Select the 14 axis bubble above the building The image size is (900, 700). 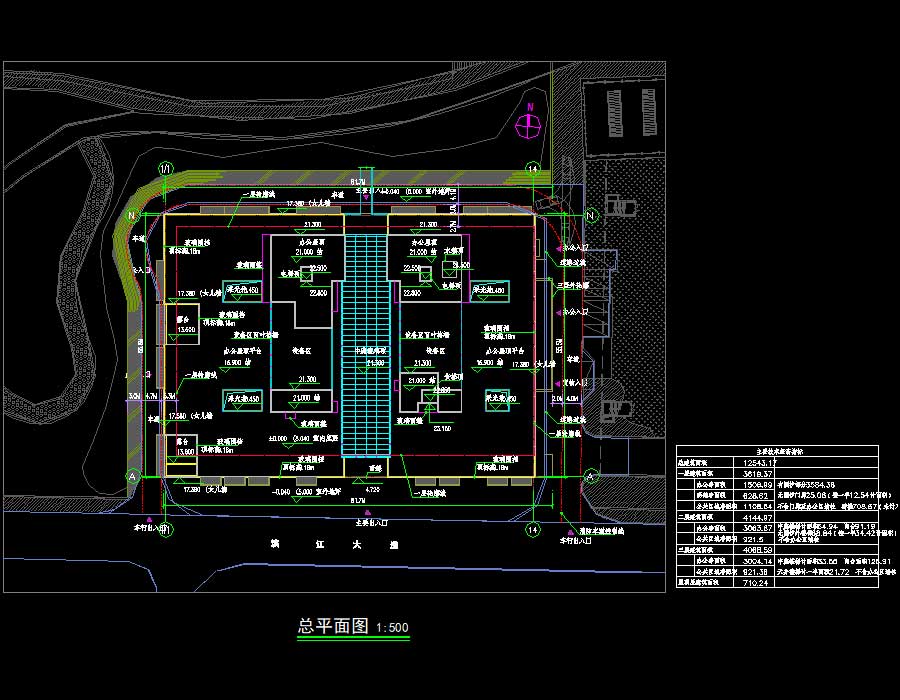[x=533, y=169]
